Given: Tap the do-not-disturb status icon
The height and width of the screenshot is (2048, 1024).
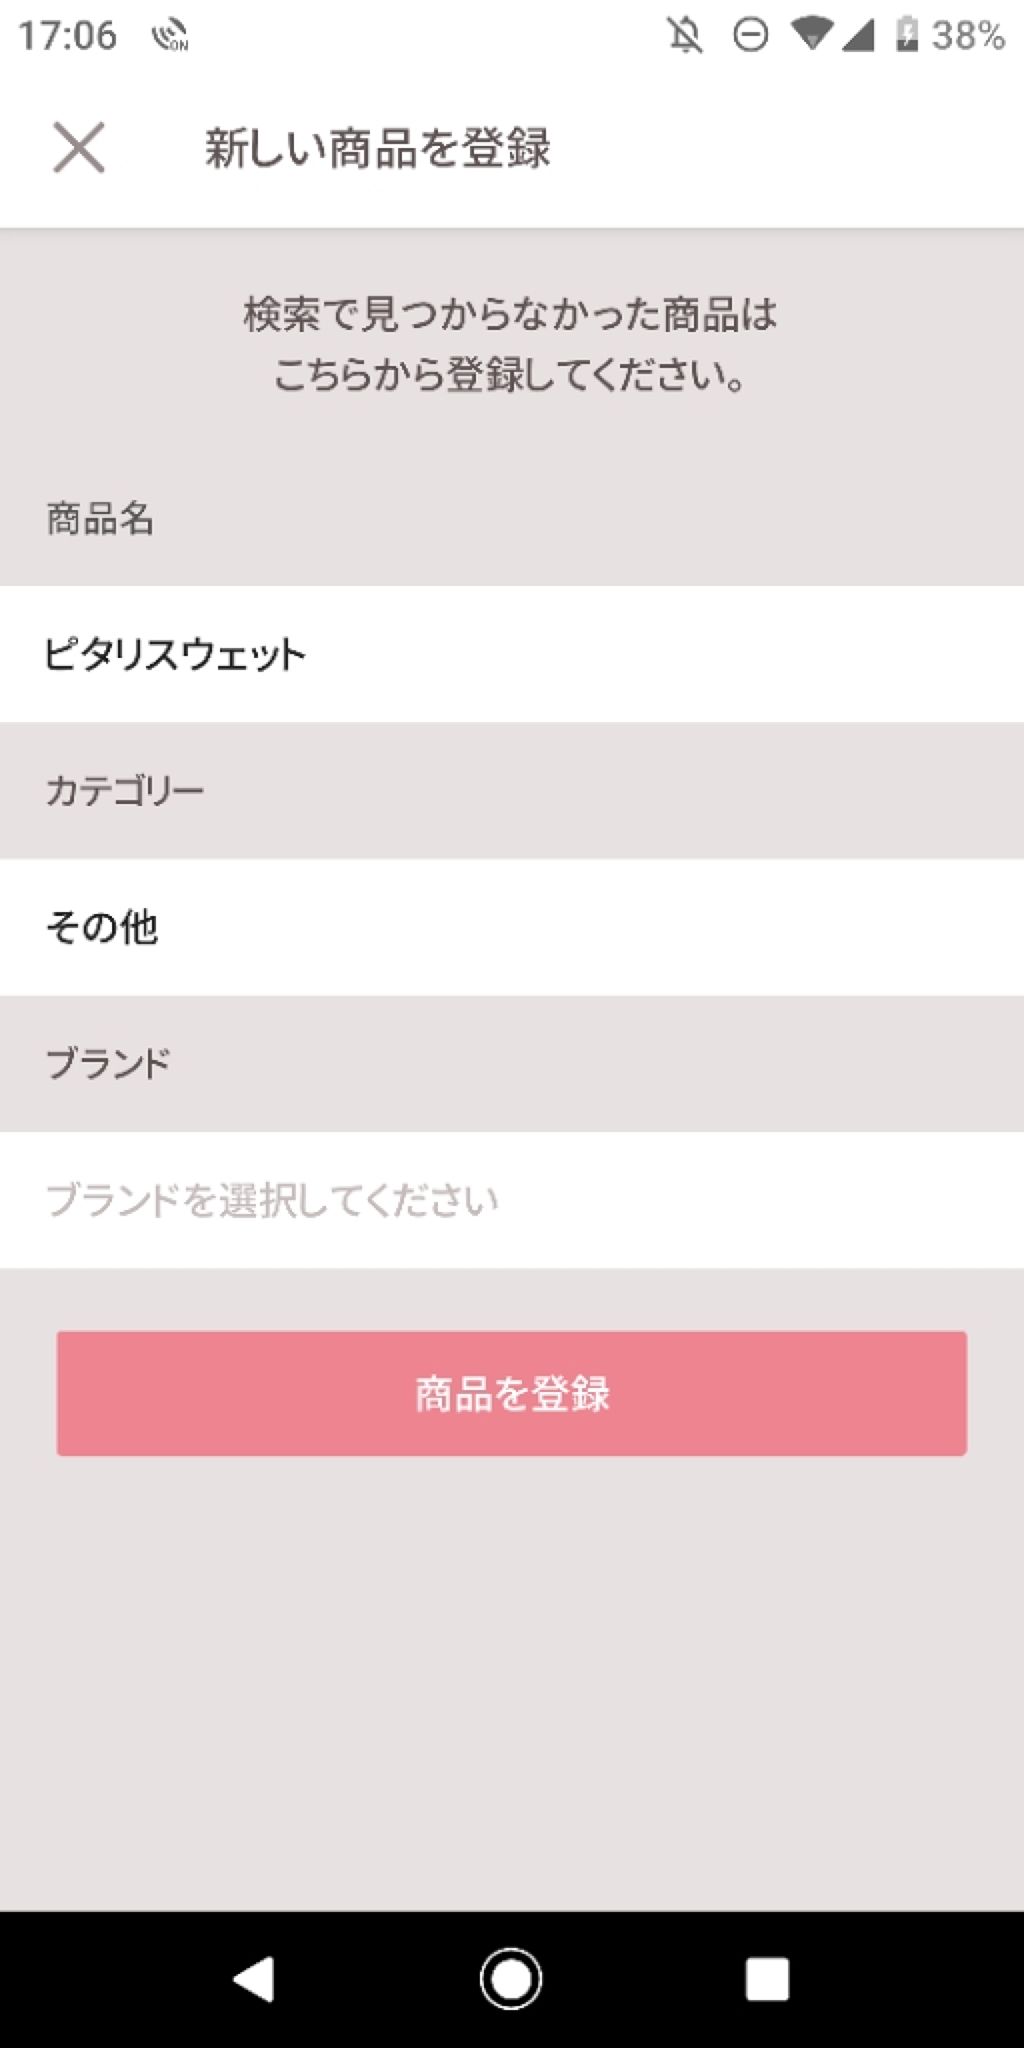Looking at the screenshot, I should click(x=750, y=36).
